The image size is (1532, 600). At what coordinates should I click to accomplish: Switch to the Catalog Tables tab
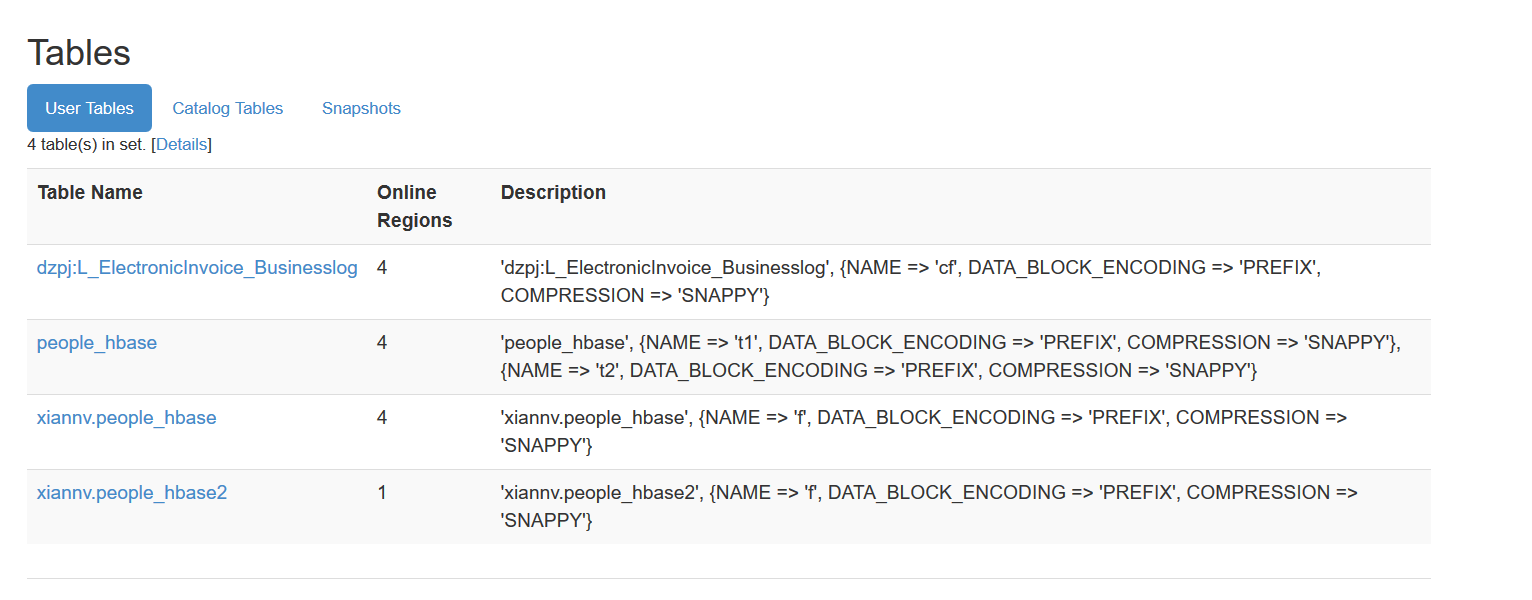point(227,108)
